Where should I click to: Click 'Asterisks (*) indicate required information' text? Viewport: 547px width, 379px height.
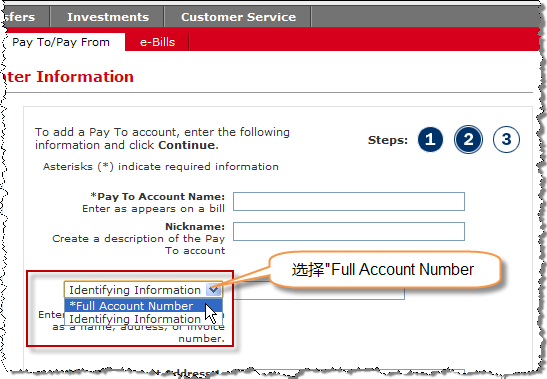tap(161, 167)
